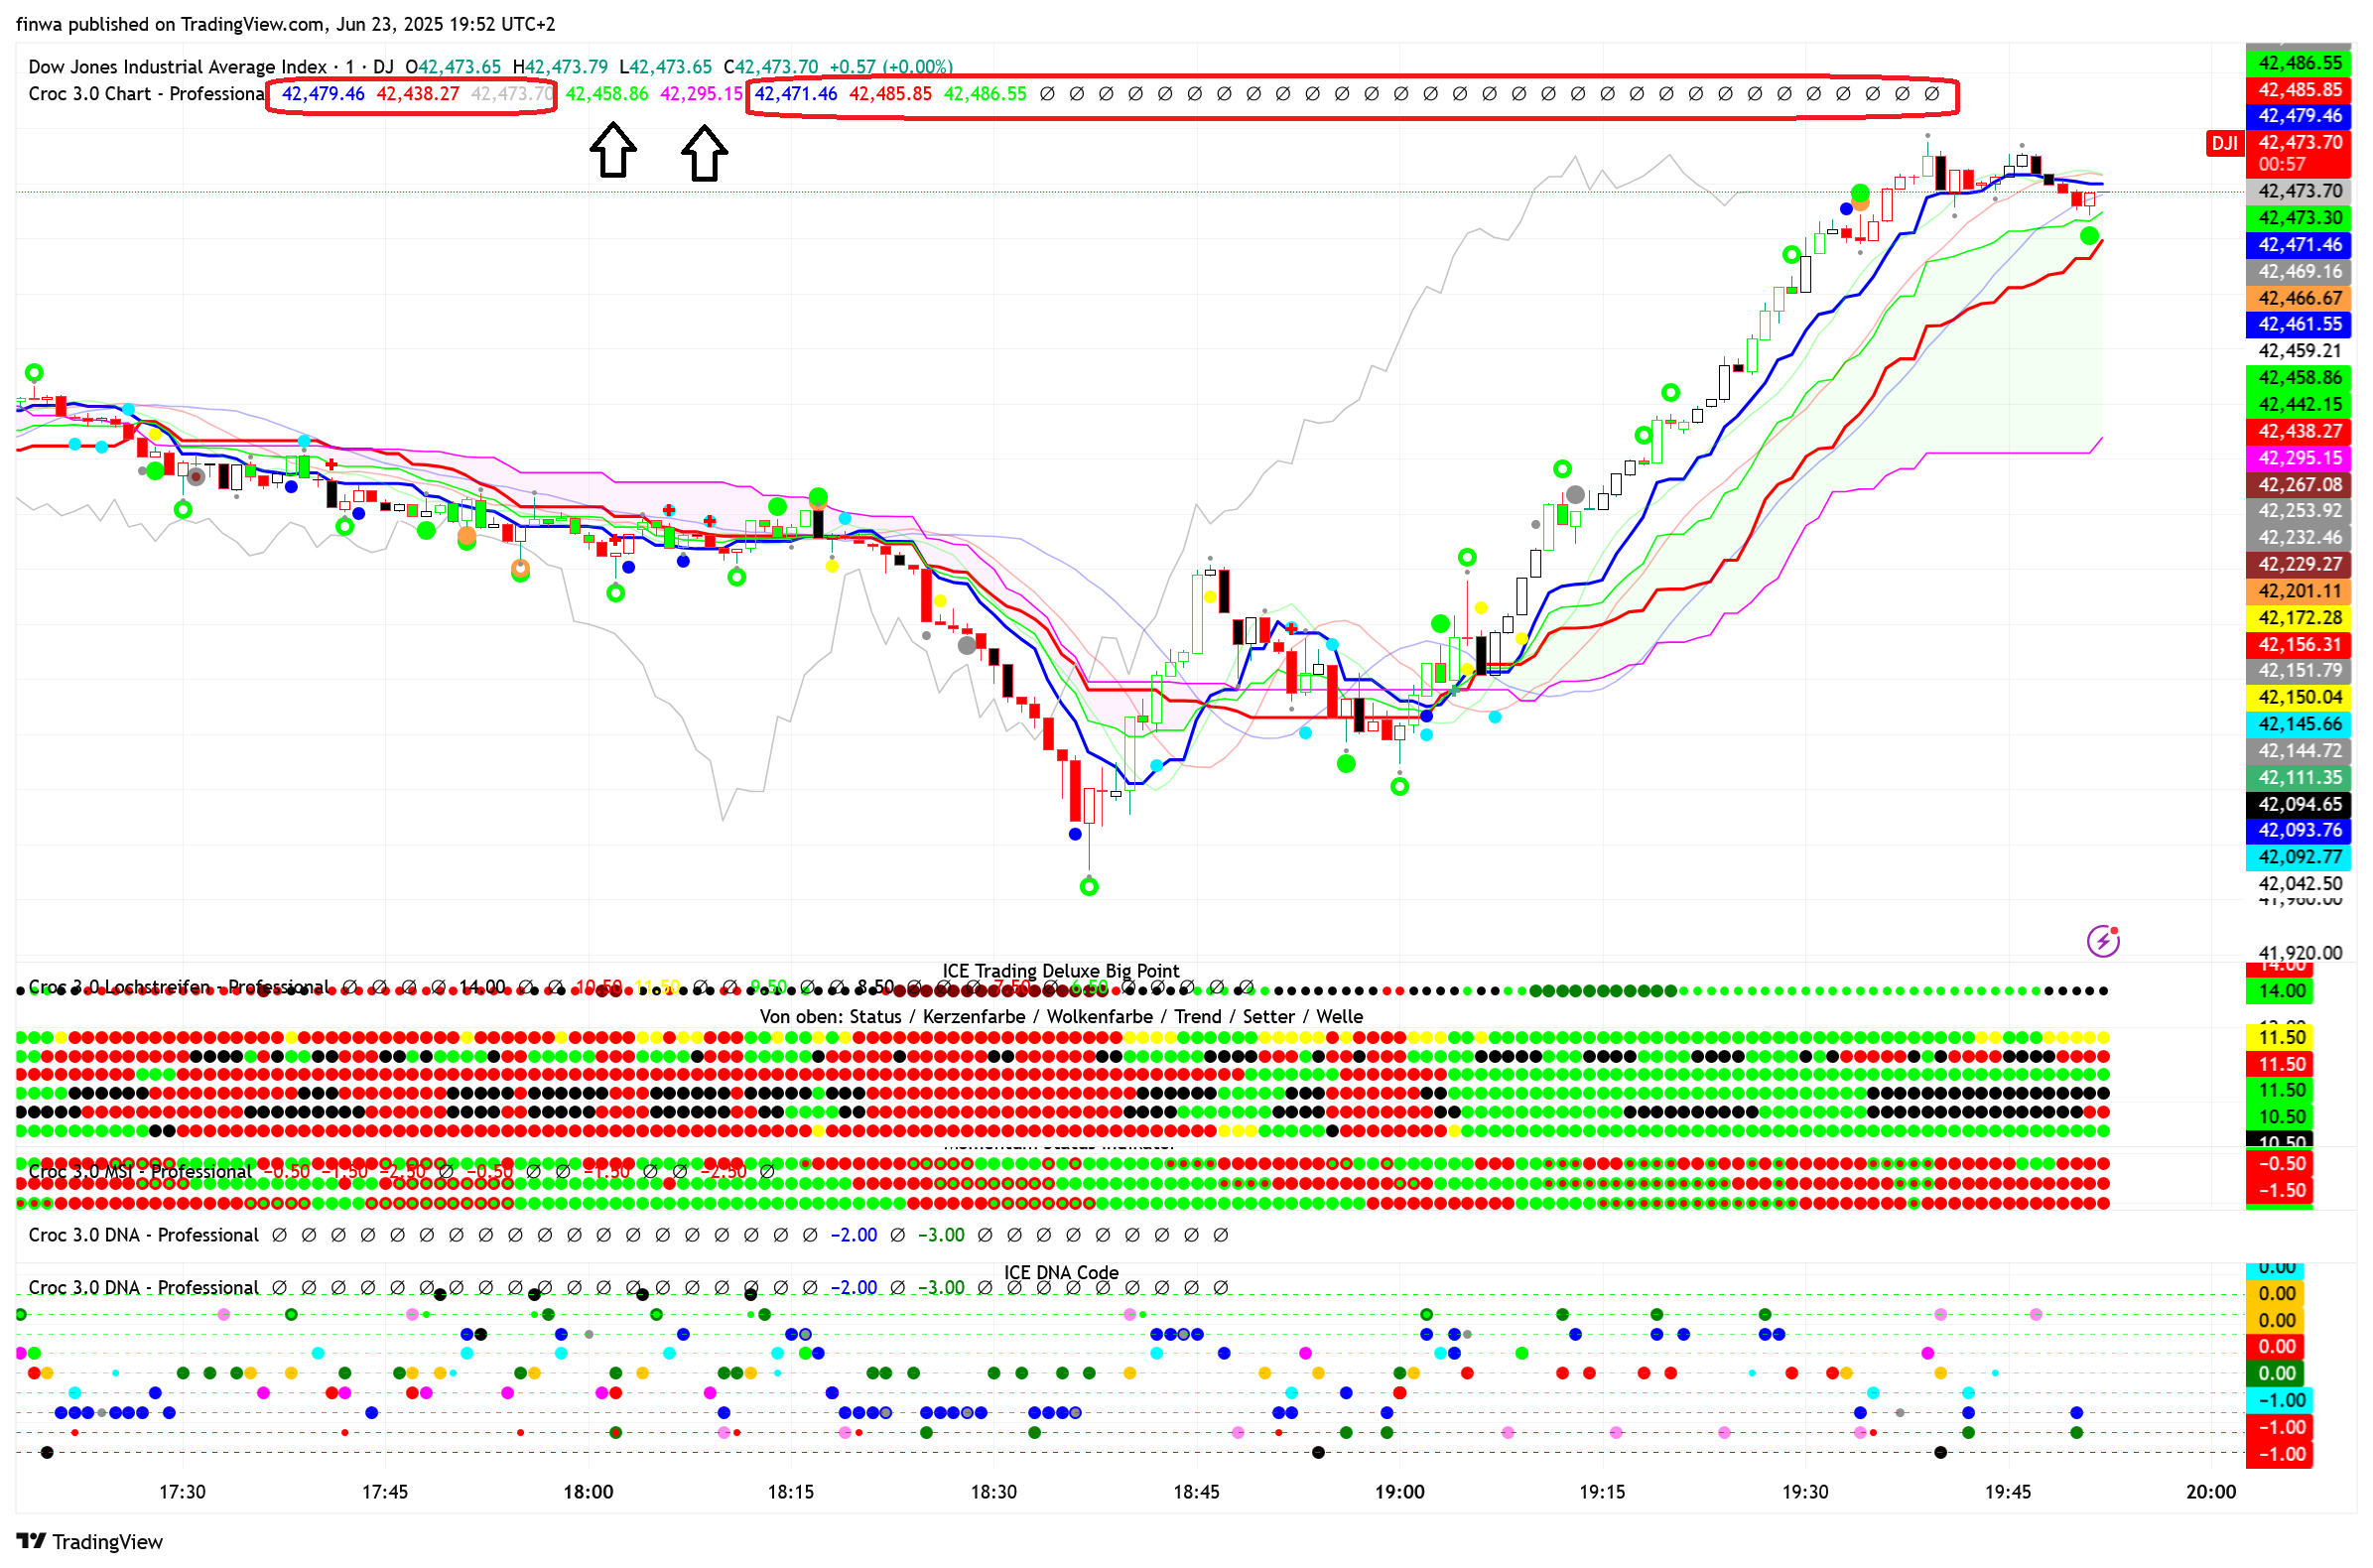Click the orange 42,466.67 price label
2373x1568 pixels.
pos(2298,298)
